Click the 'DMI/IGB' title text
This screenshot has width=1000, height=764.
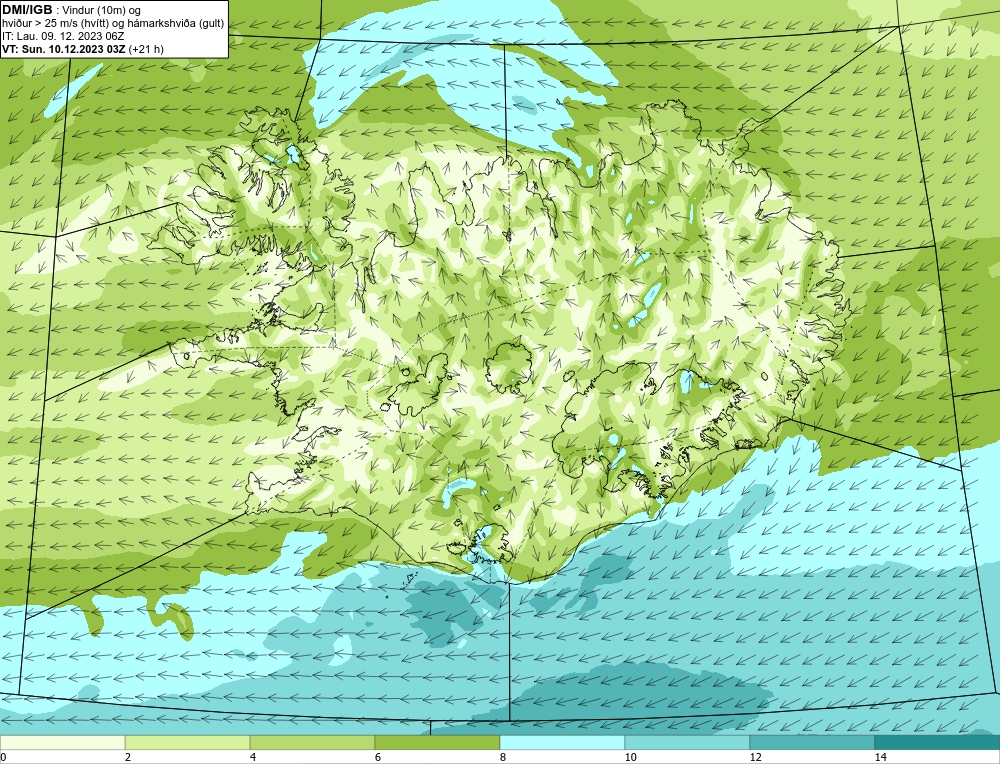click(x=27, y=10)
